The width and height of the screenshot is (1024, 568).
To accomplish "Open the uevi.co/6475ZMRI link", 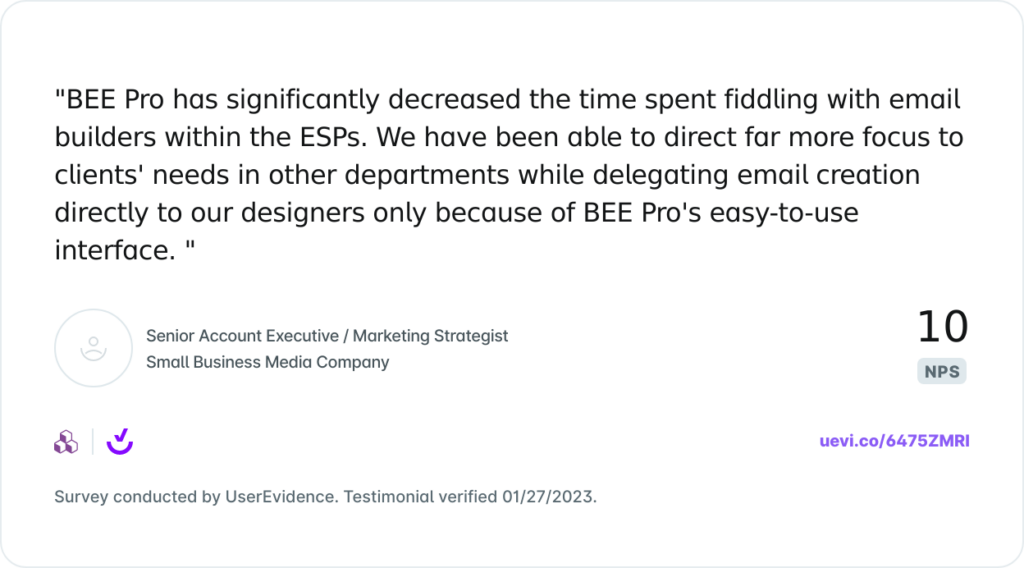I will pos(894,441).
